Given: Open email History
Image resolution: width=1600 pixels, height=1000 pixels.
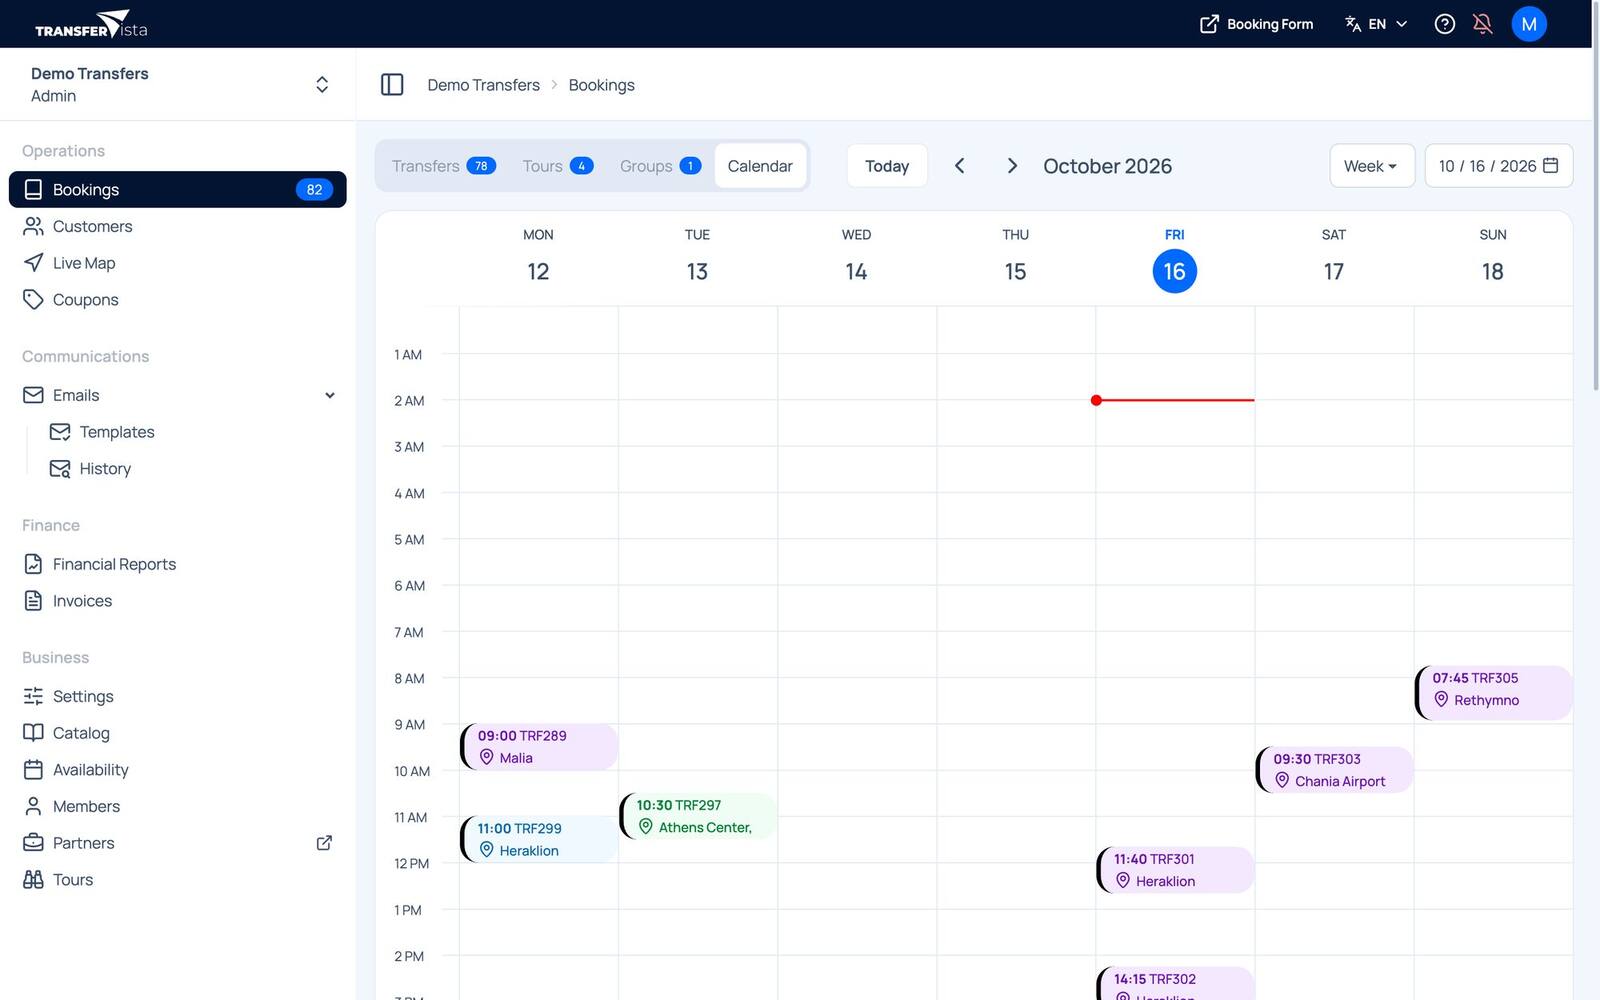Looking at the screenshot, I should (105, 469).
